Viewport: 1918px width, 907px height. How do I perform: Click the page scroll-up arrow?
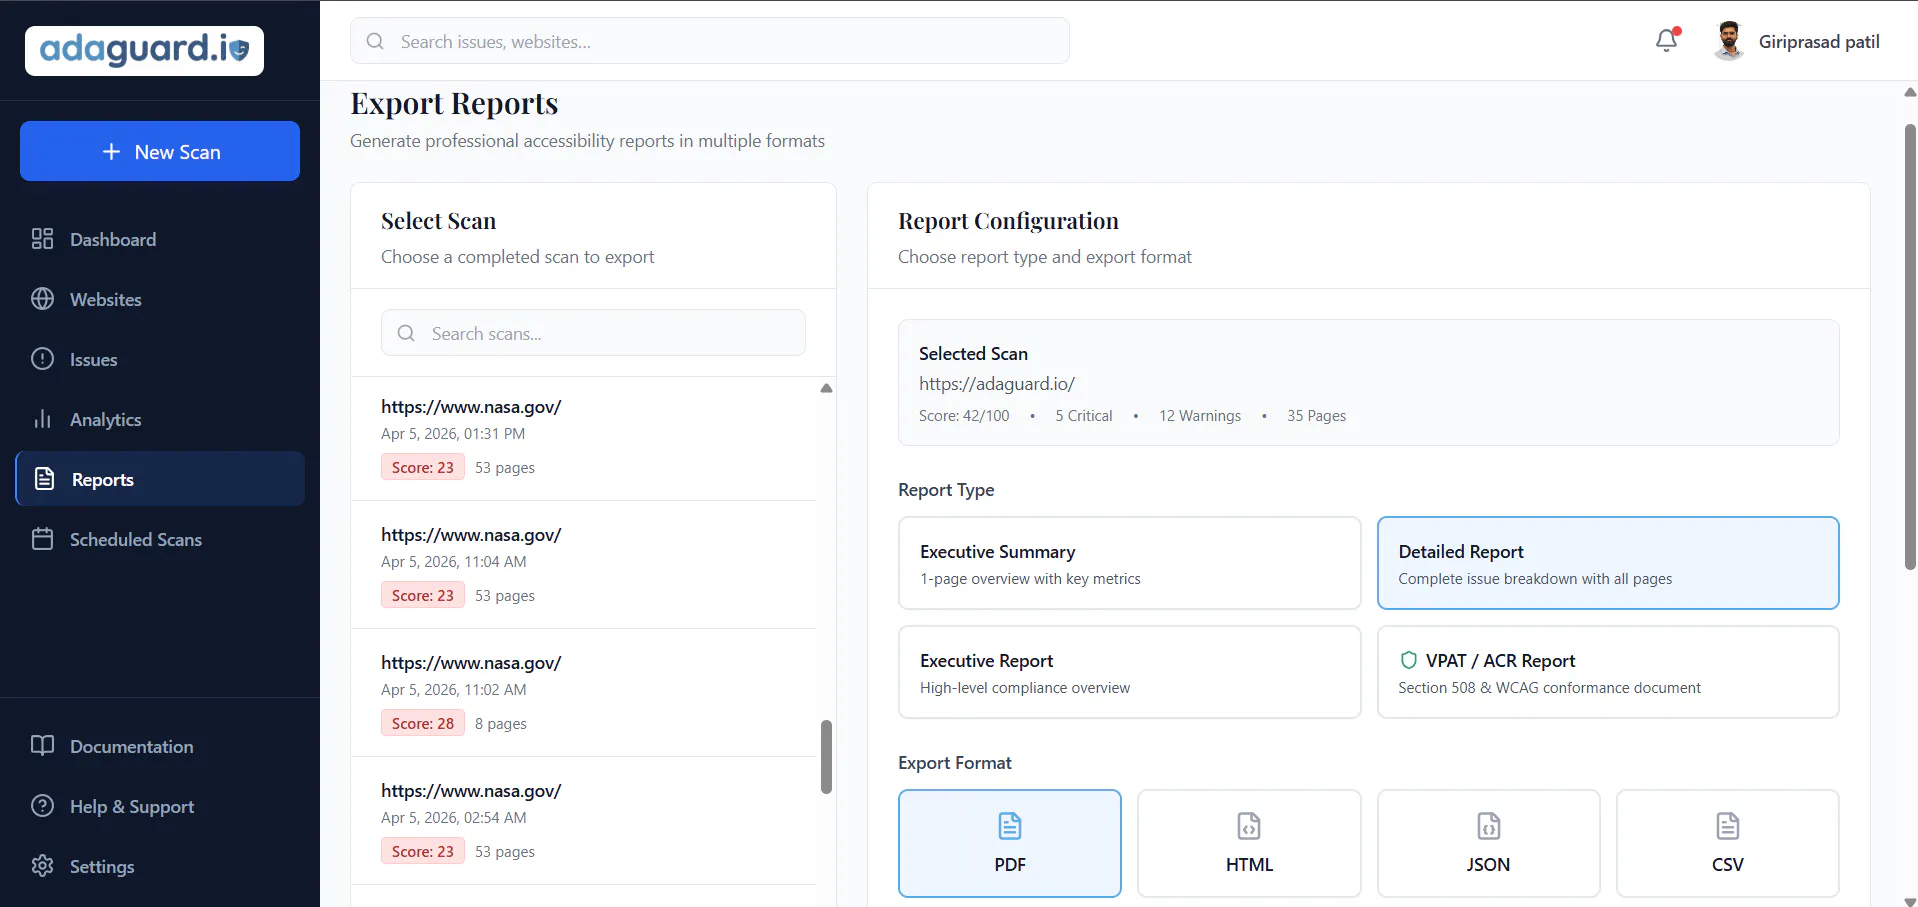1910,92
